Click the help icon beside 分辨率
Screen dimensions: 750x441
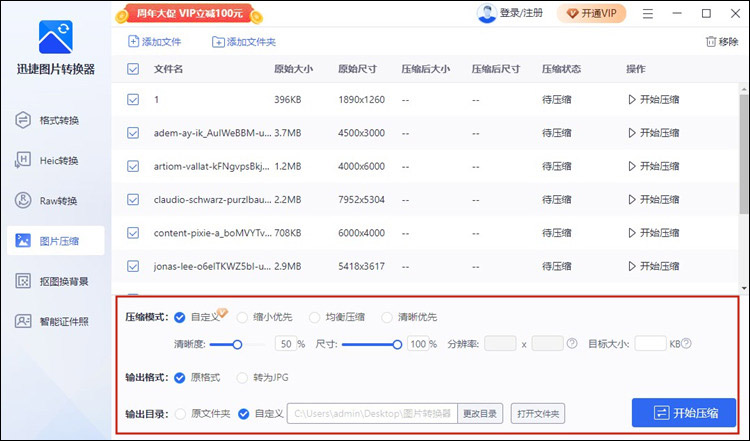(572, 343)
